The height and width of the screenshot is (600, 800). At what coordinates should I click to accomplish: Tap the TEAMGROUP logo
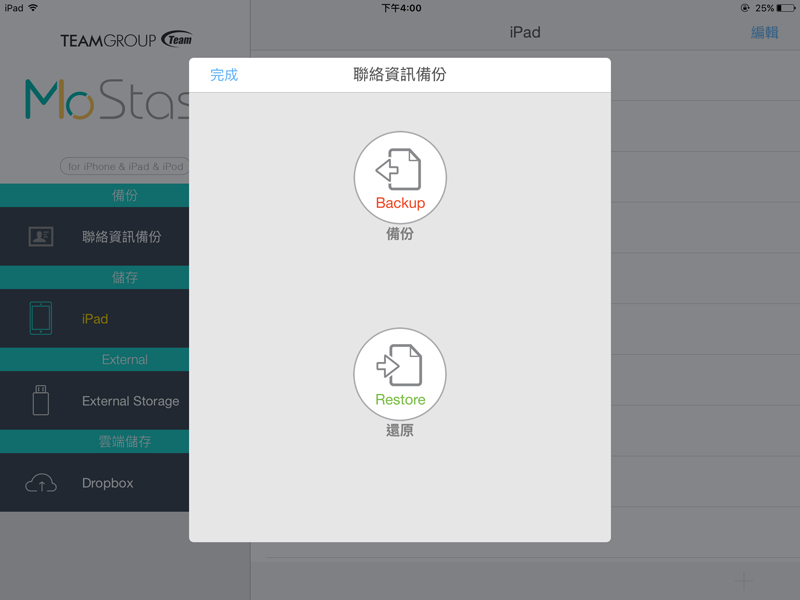[x=126, y=39]
